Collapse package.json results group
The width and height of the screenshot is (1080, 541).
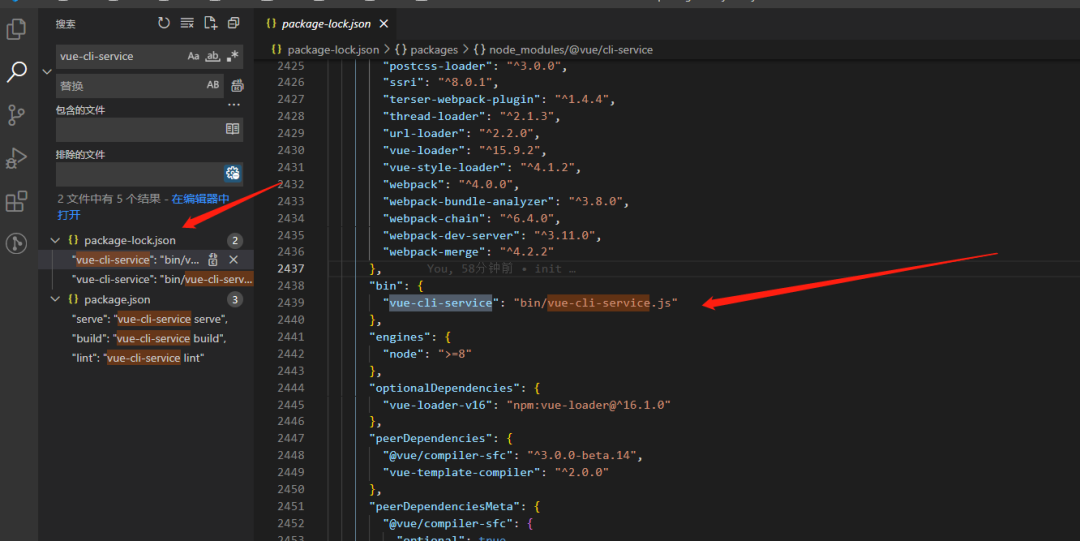pos(55,299)
